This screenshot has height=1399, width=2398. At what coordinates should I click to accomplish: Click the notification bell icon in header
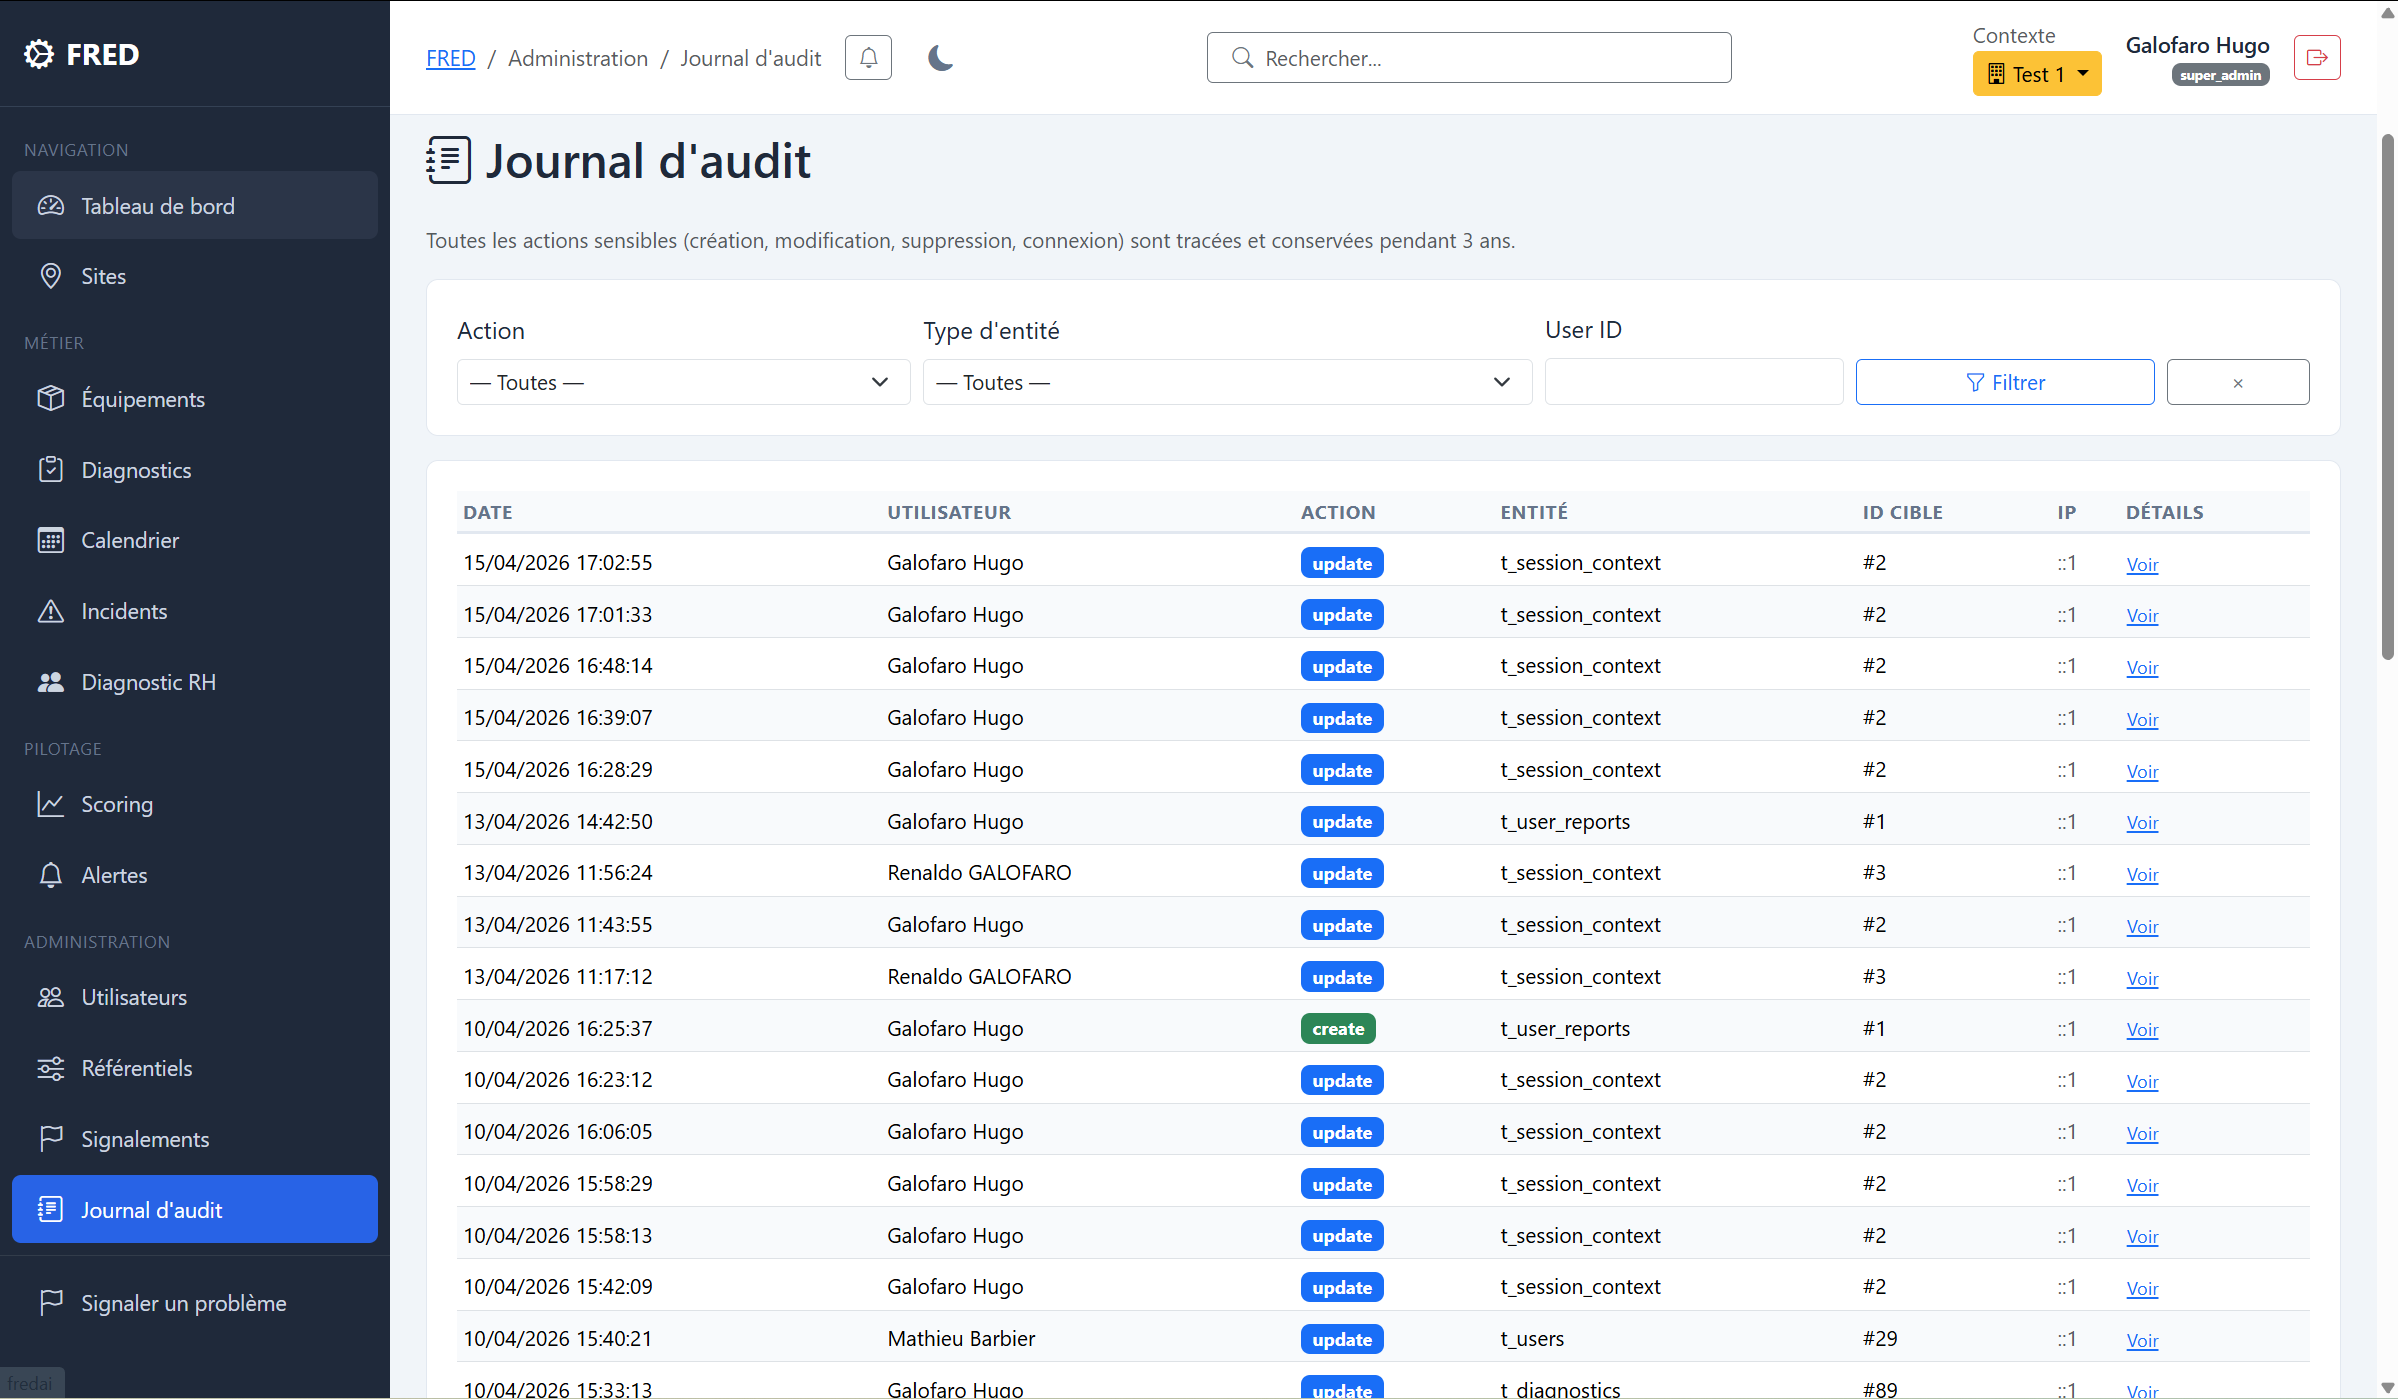click(868, 58)
